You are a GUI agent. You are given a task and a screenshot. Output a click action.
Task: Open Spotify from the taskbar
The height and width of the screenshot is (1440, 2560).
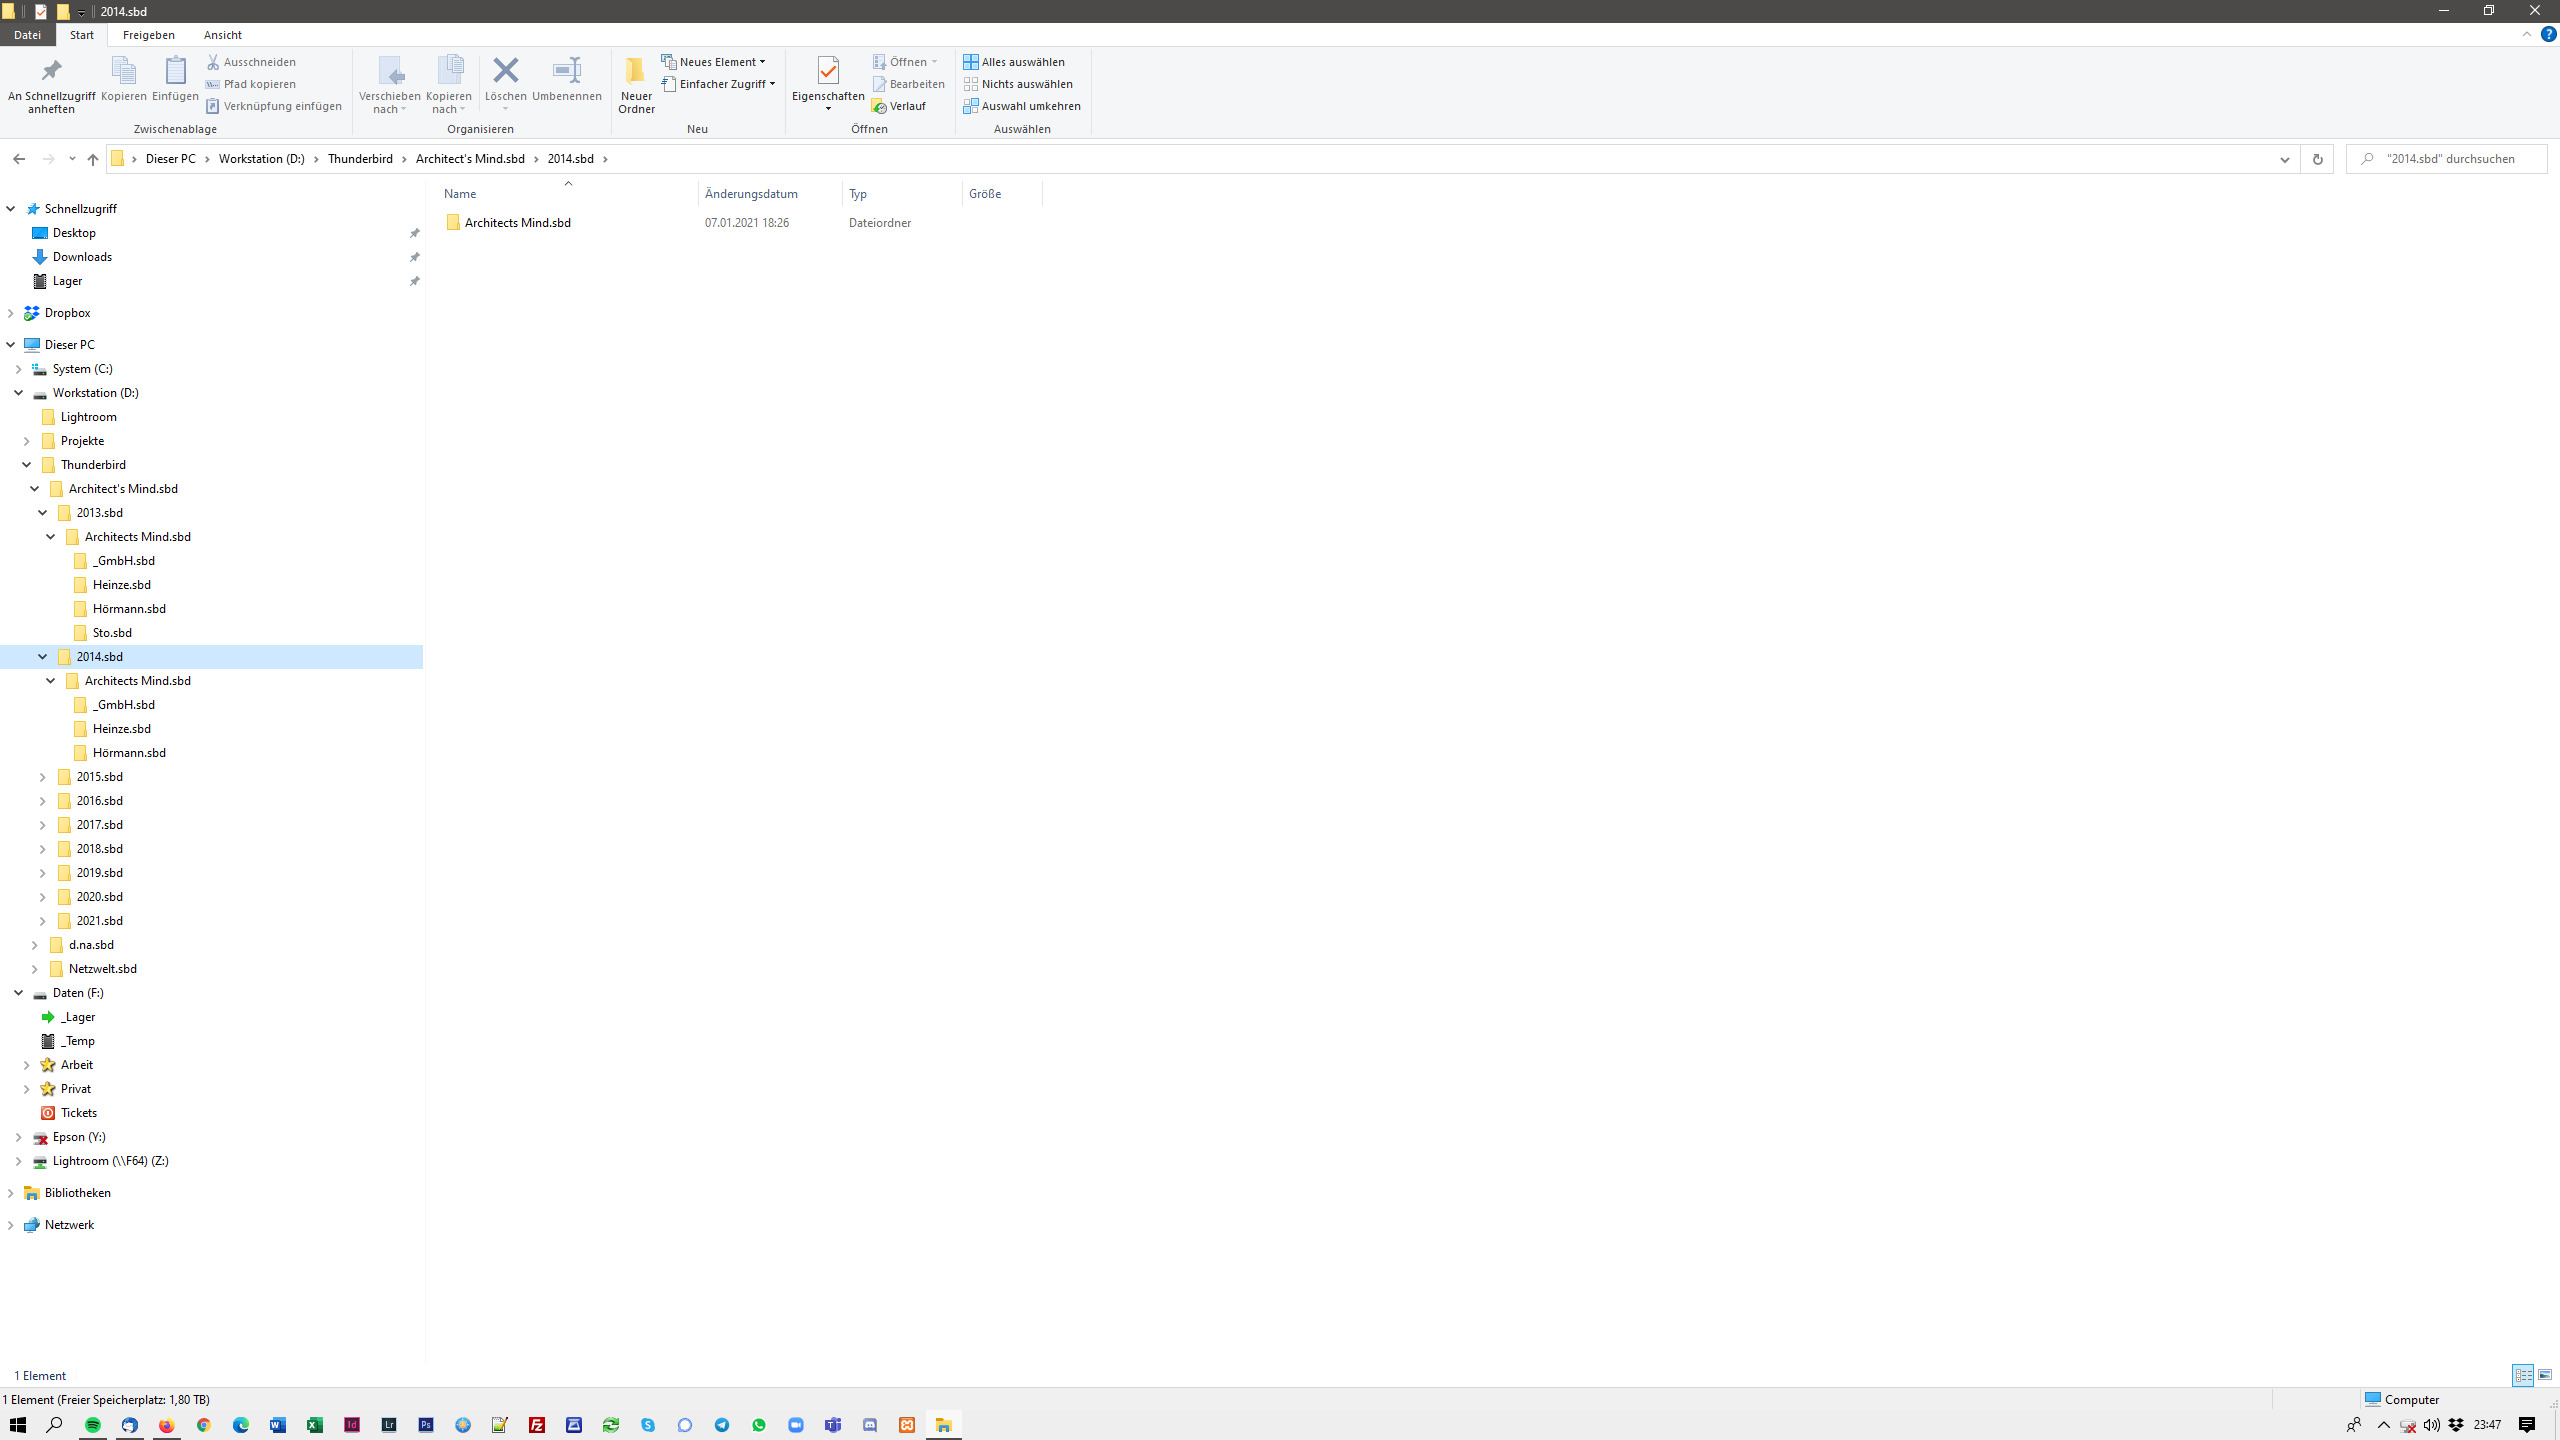93,1425
